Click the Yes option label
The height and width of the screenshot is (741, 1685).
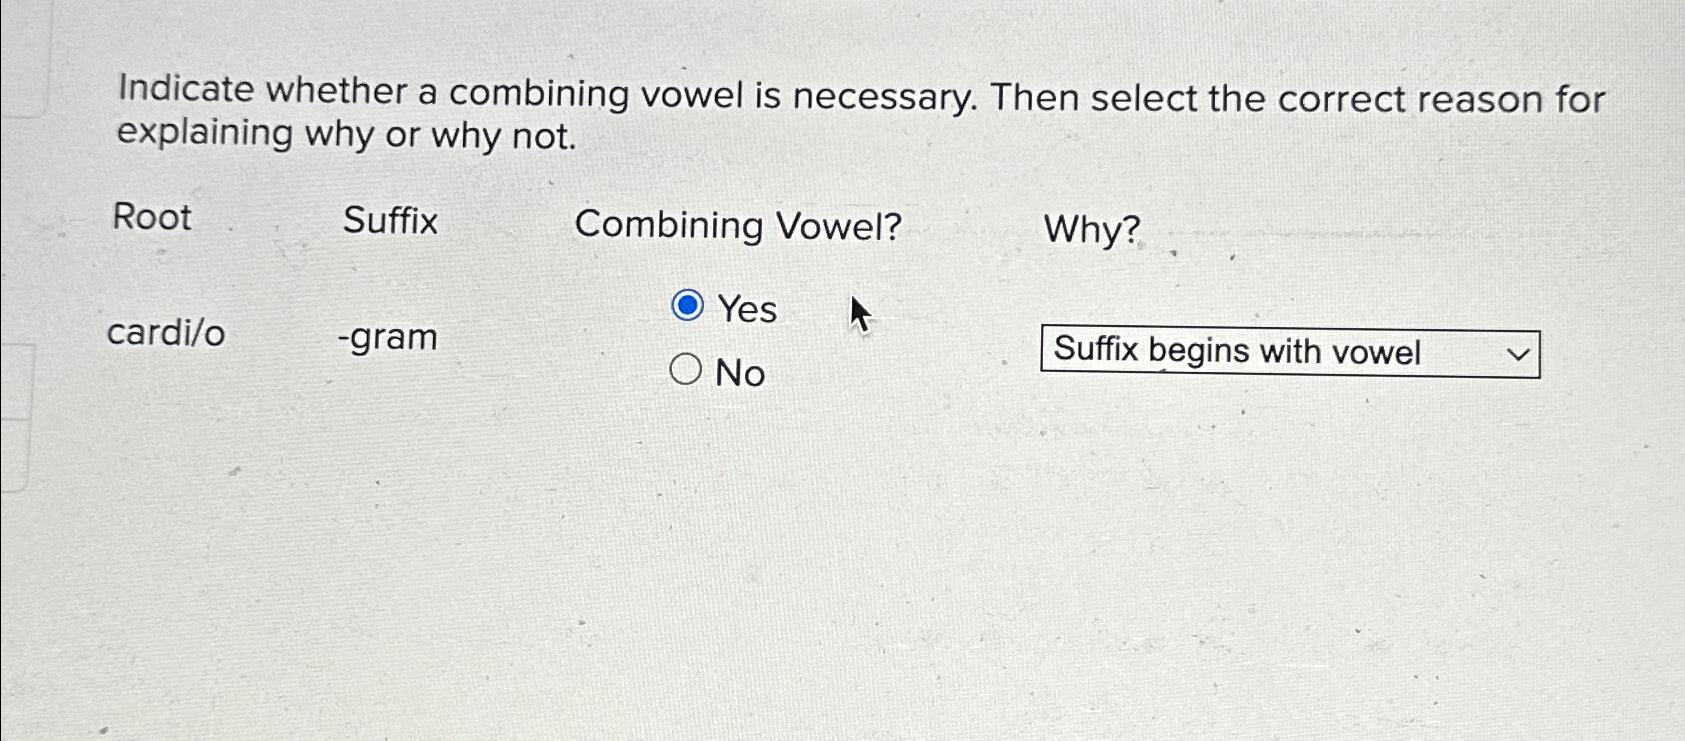coord(747,309)
